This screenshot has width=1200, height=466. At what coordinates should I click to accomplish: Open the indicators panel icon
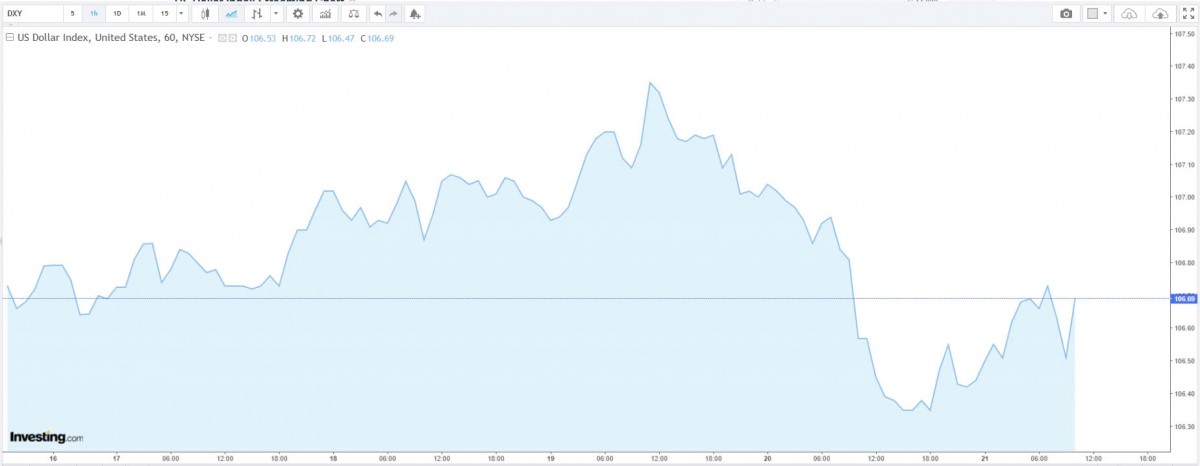coord(325,14)
